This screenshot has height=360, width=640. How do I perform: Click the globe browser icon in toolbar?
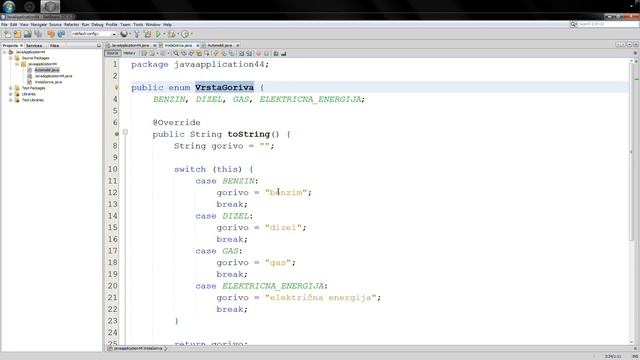pos(124,34)
